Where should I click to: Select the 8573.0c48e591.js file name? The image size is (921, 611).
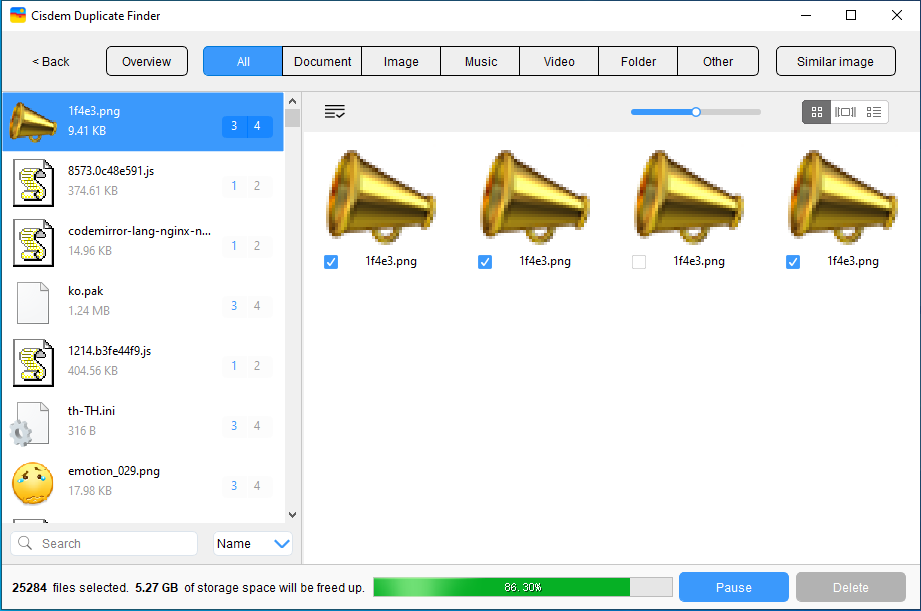click(111, 171)
